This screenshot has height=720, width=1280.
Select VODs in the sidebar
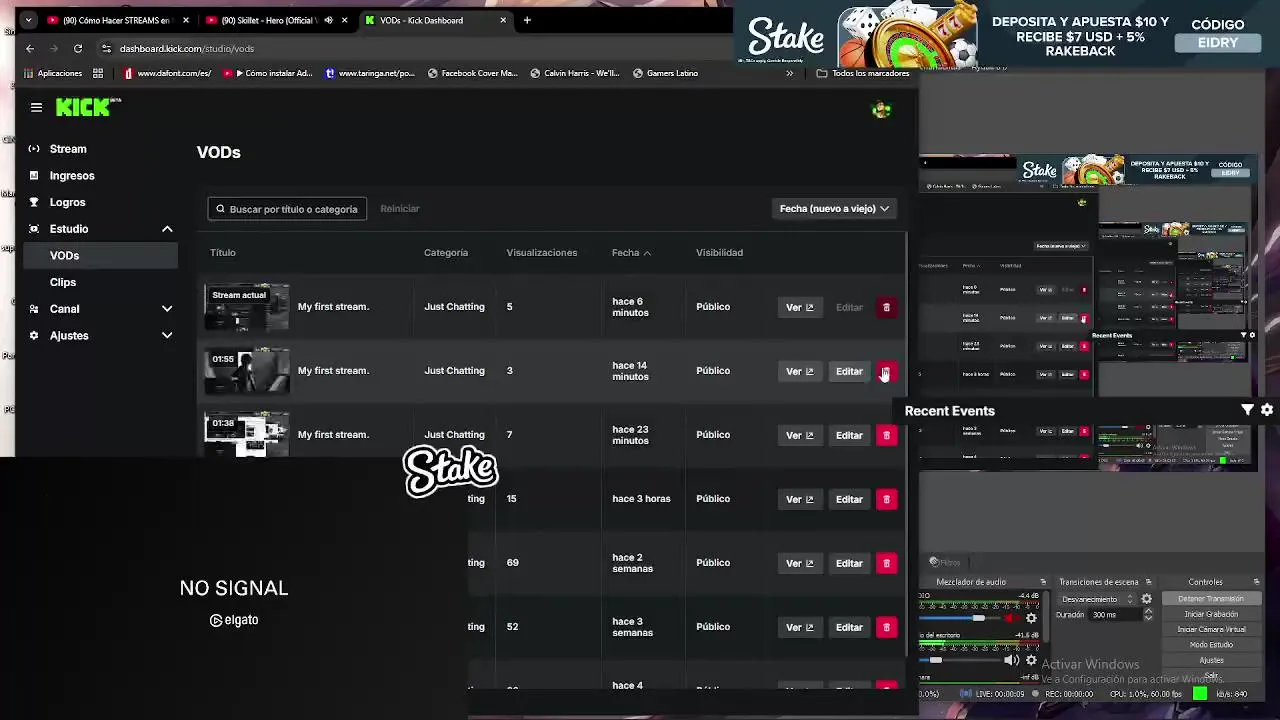[100, 256]
